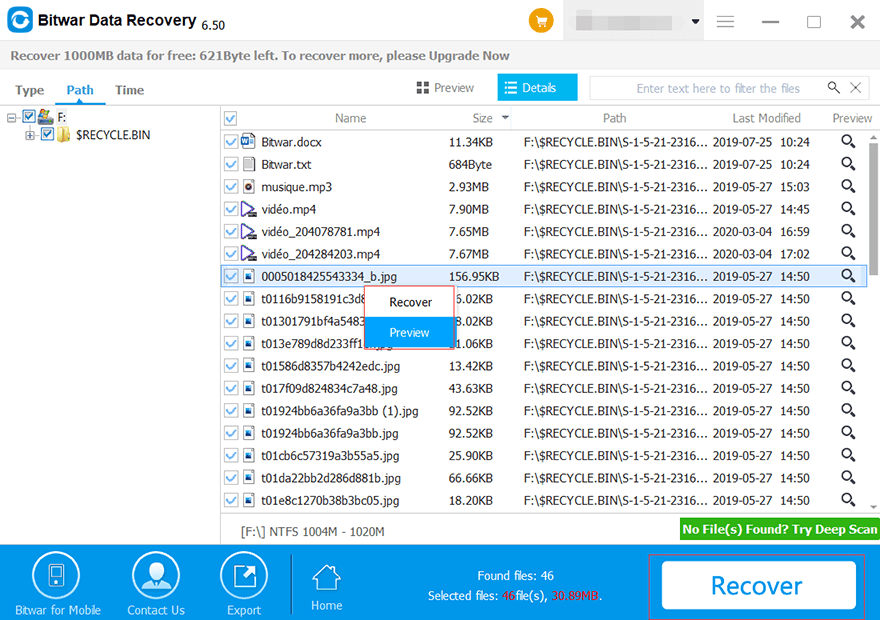Uncheck the 0005018425543334_b.jpg checkbox

(231, 276)
